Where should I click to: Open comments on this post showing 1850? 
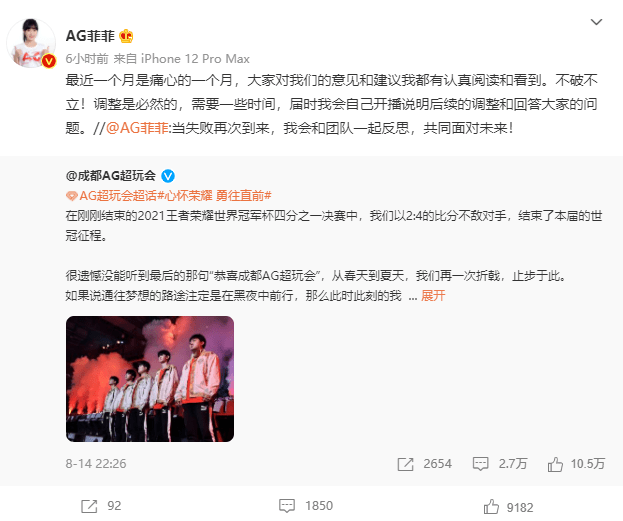(306, 506)
